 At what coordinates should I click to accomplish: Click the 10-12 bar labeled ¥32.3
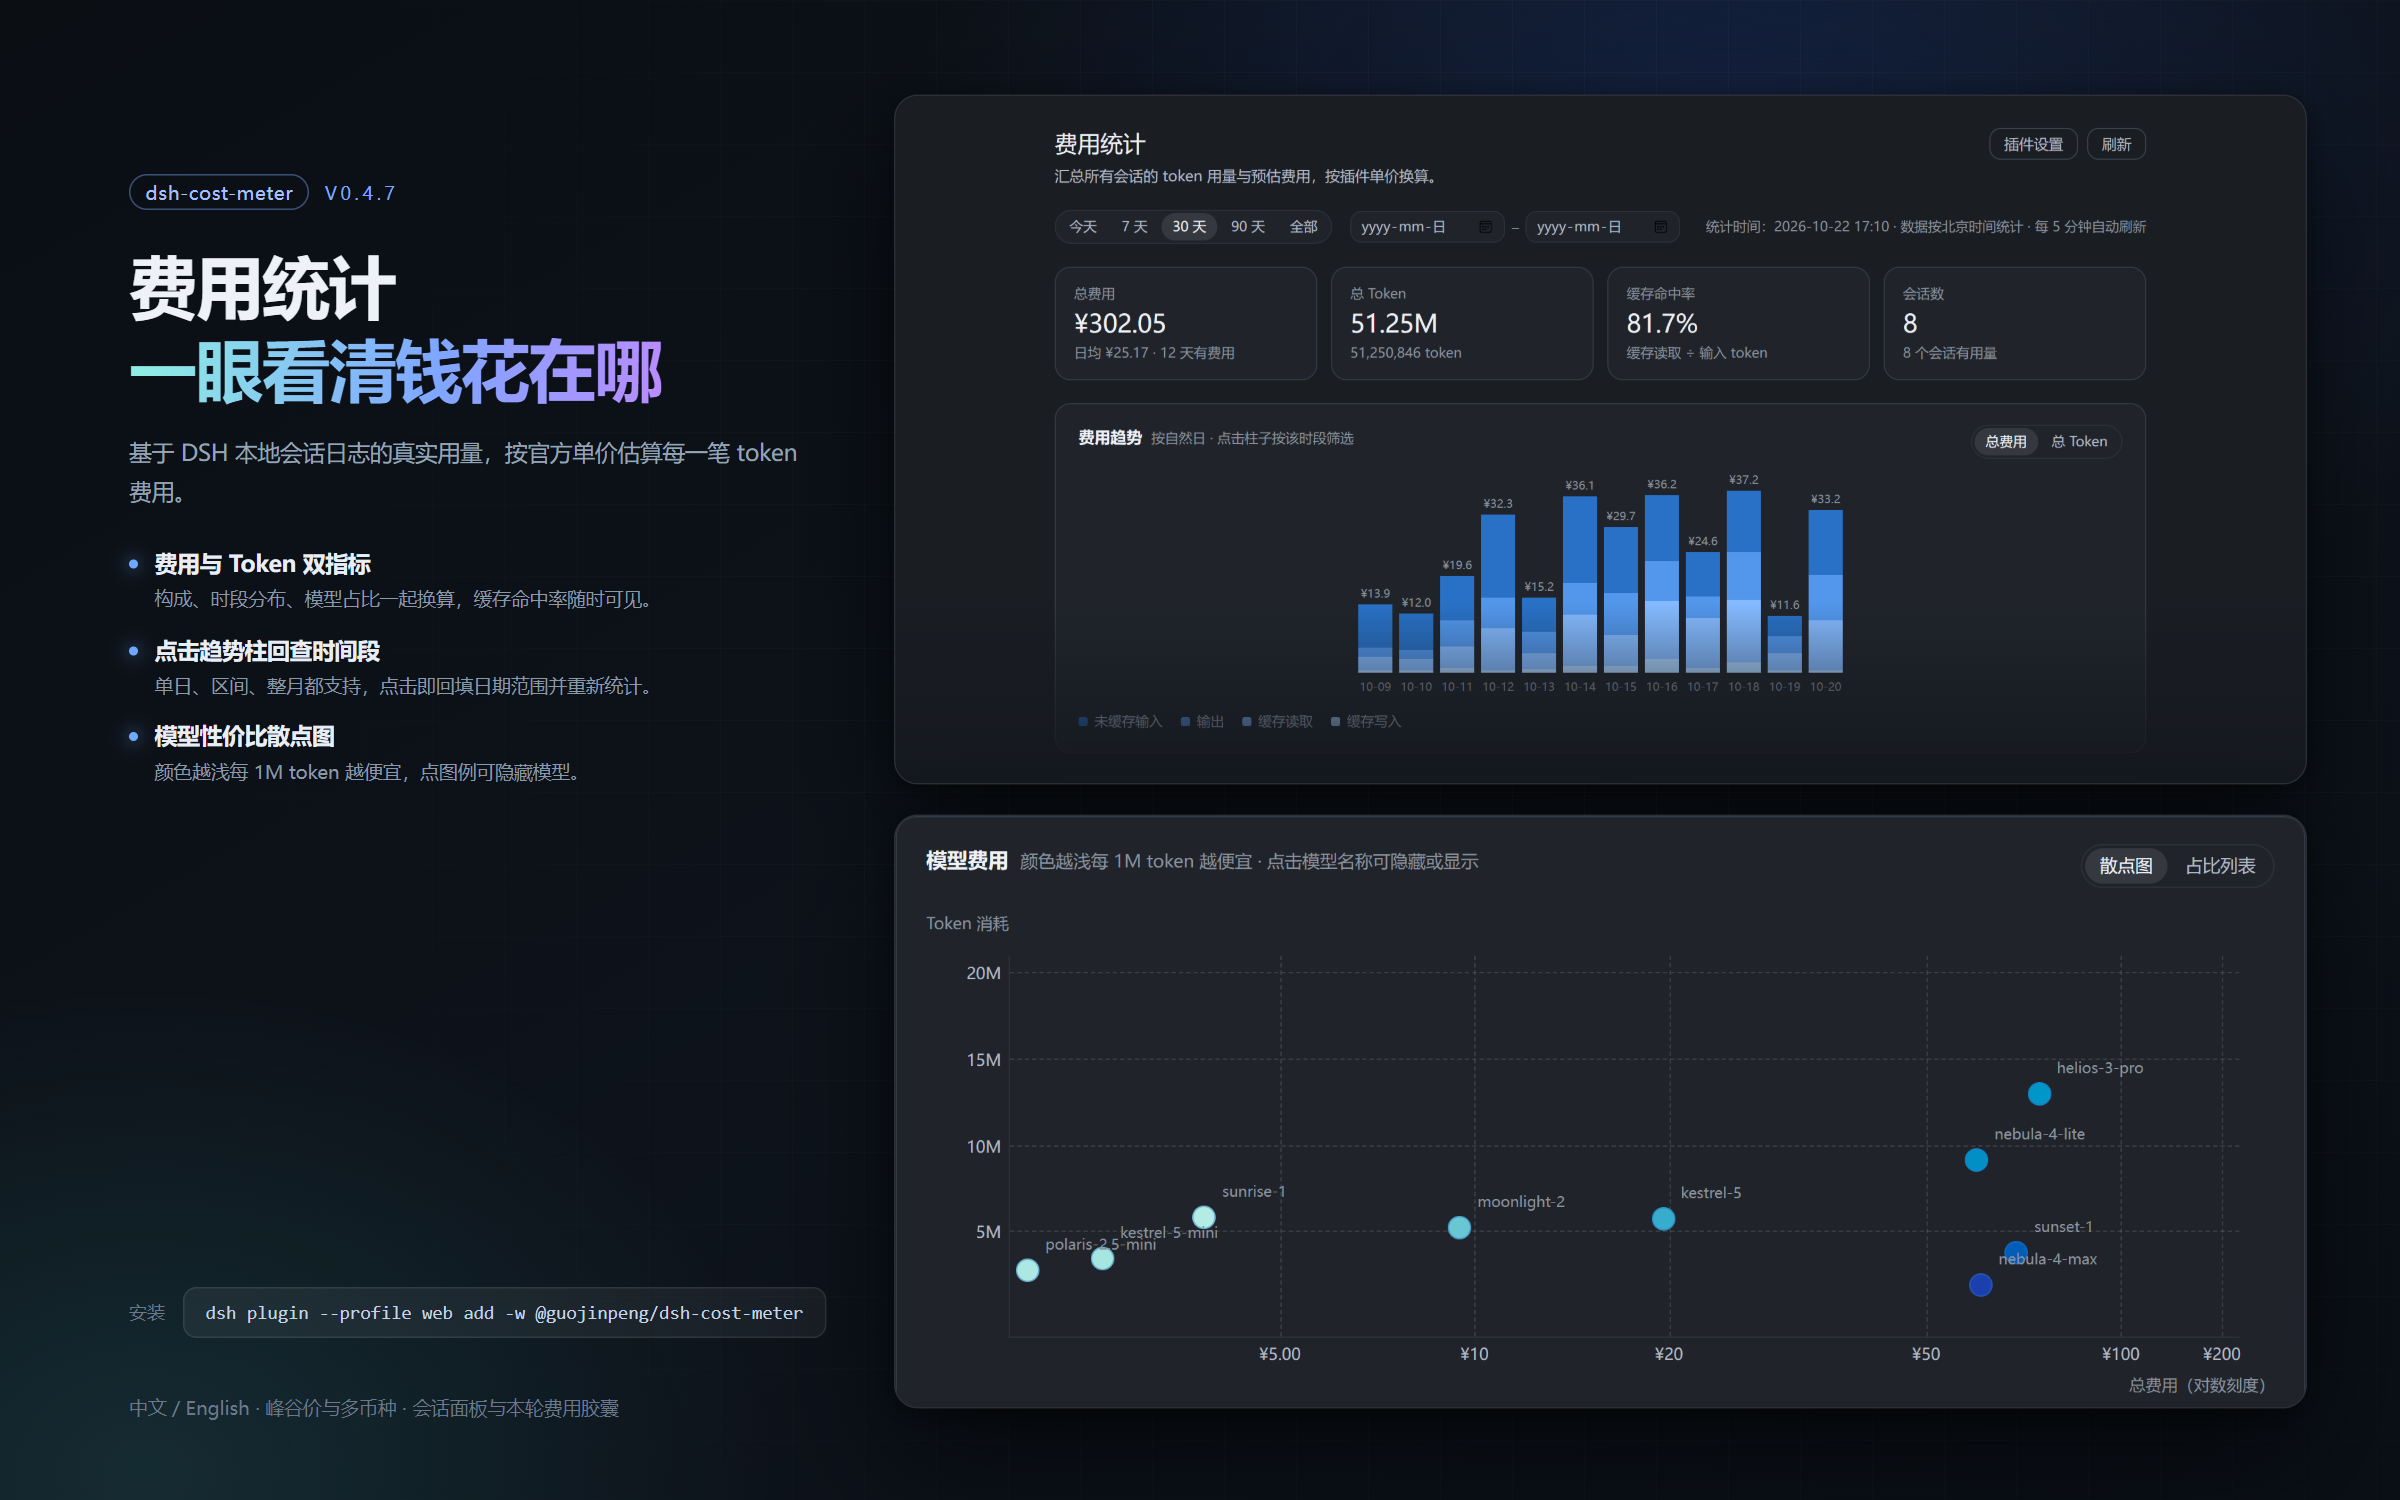coord(1498,593)
